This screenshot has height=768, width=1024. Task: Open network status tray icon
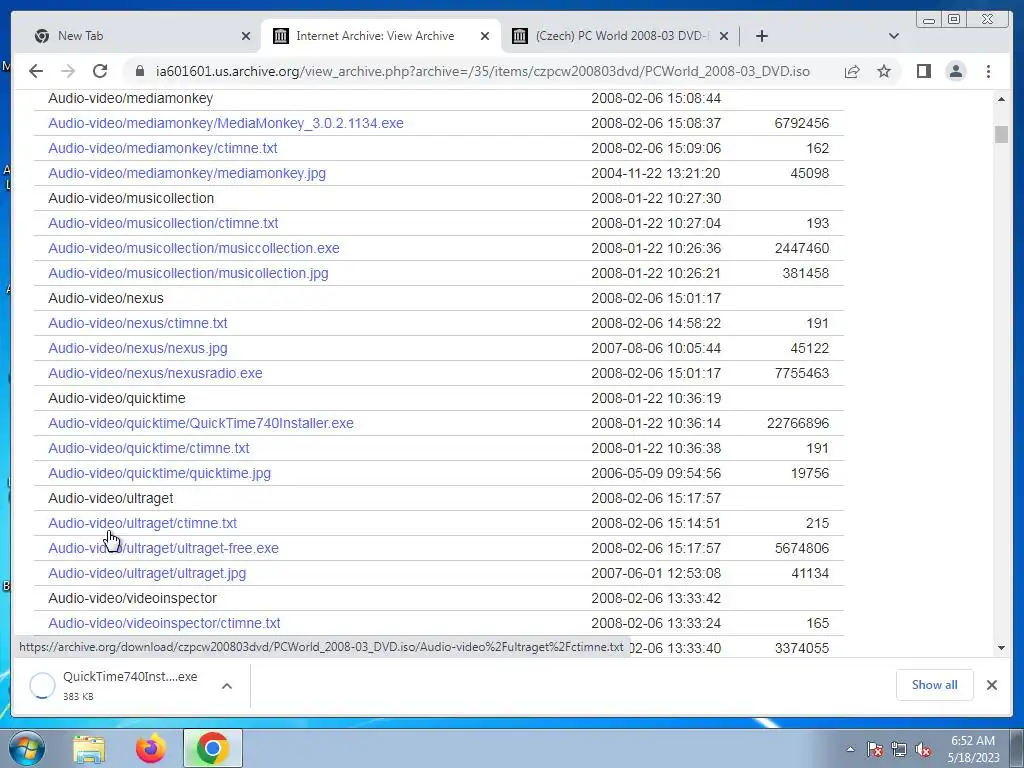click(x=899, y=750)
